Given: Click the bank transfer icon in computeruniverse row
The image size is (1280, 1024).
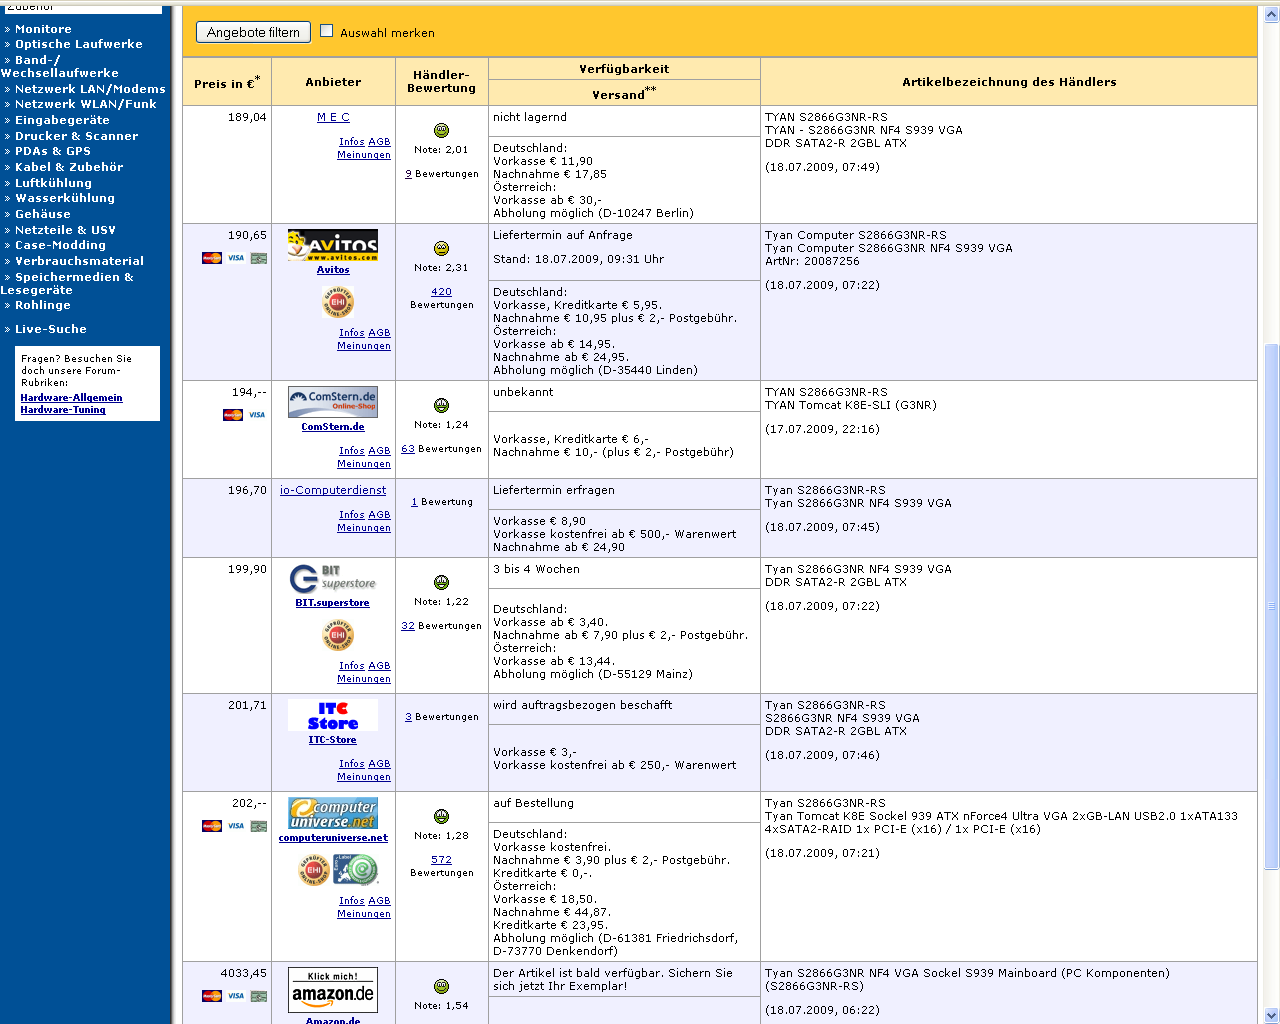Looking at the screenshot, I should 259,826.
